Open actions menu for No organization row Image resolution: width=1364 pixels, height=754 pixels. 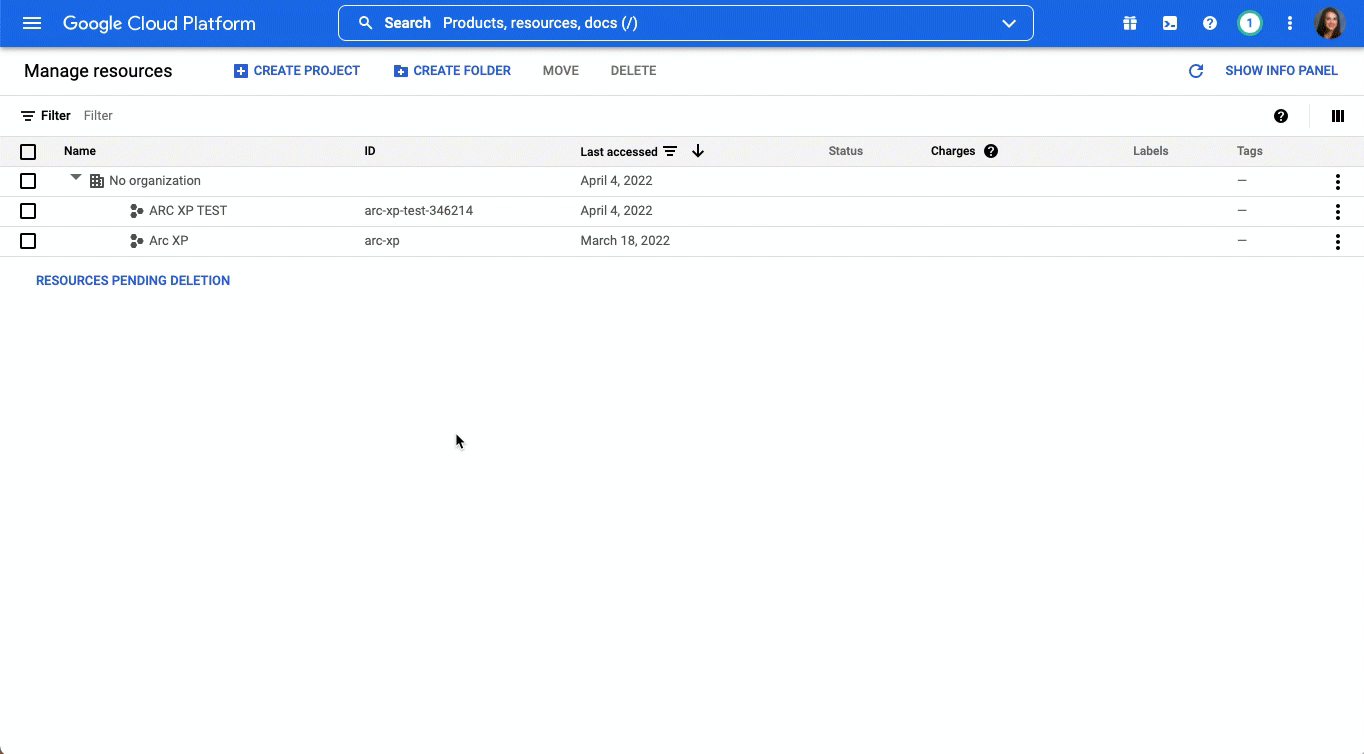1338,182
